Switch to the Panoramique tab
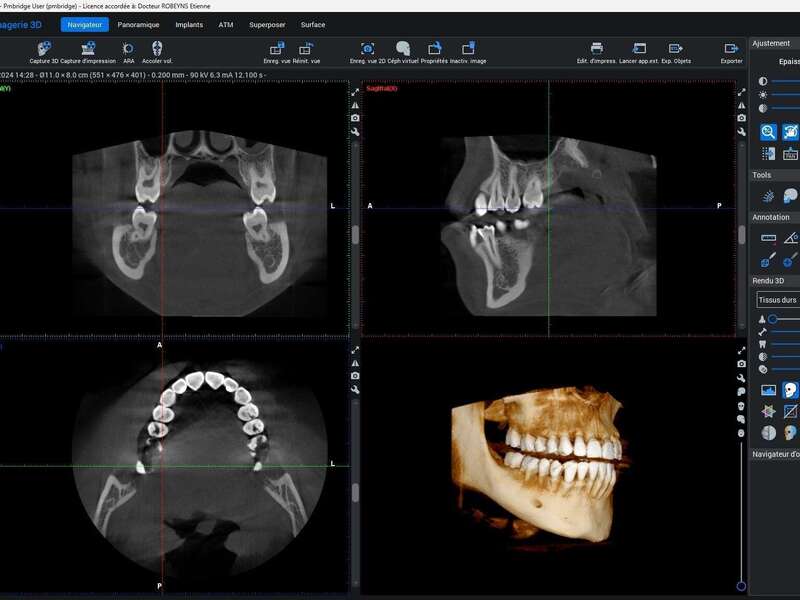 pyautogui.click(x=138, y=24)
